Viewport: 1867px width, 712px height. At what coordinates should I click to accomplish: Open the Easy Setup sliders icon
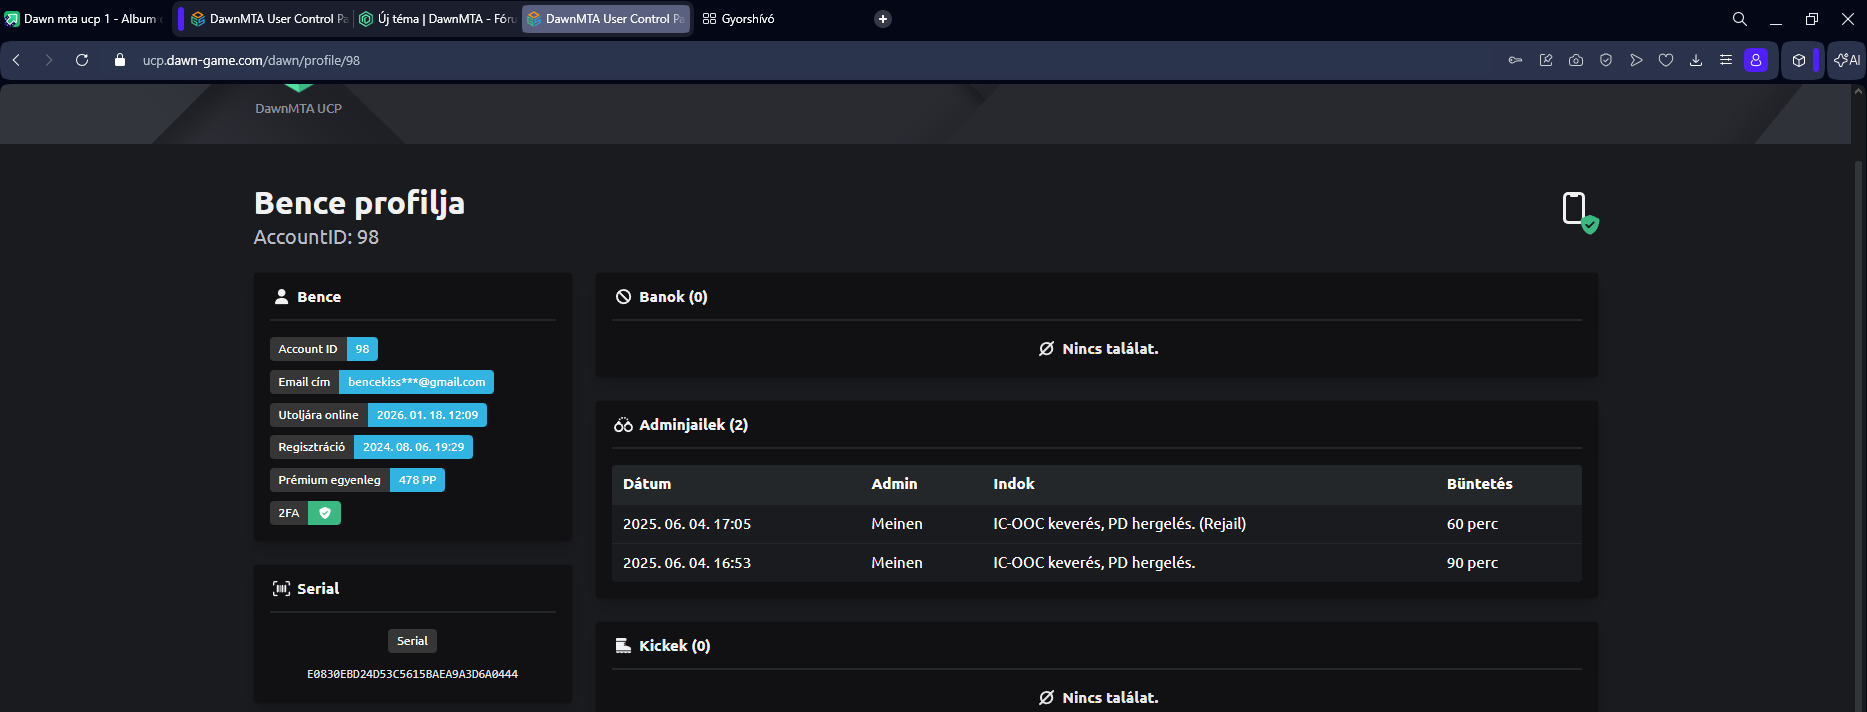click(x=1726, y=60)
